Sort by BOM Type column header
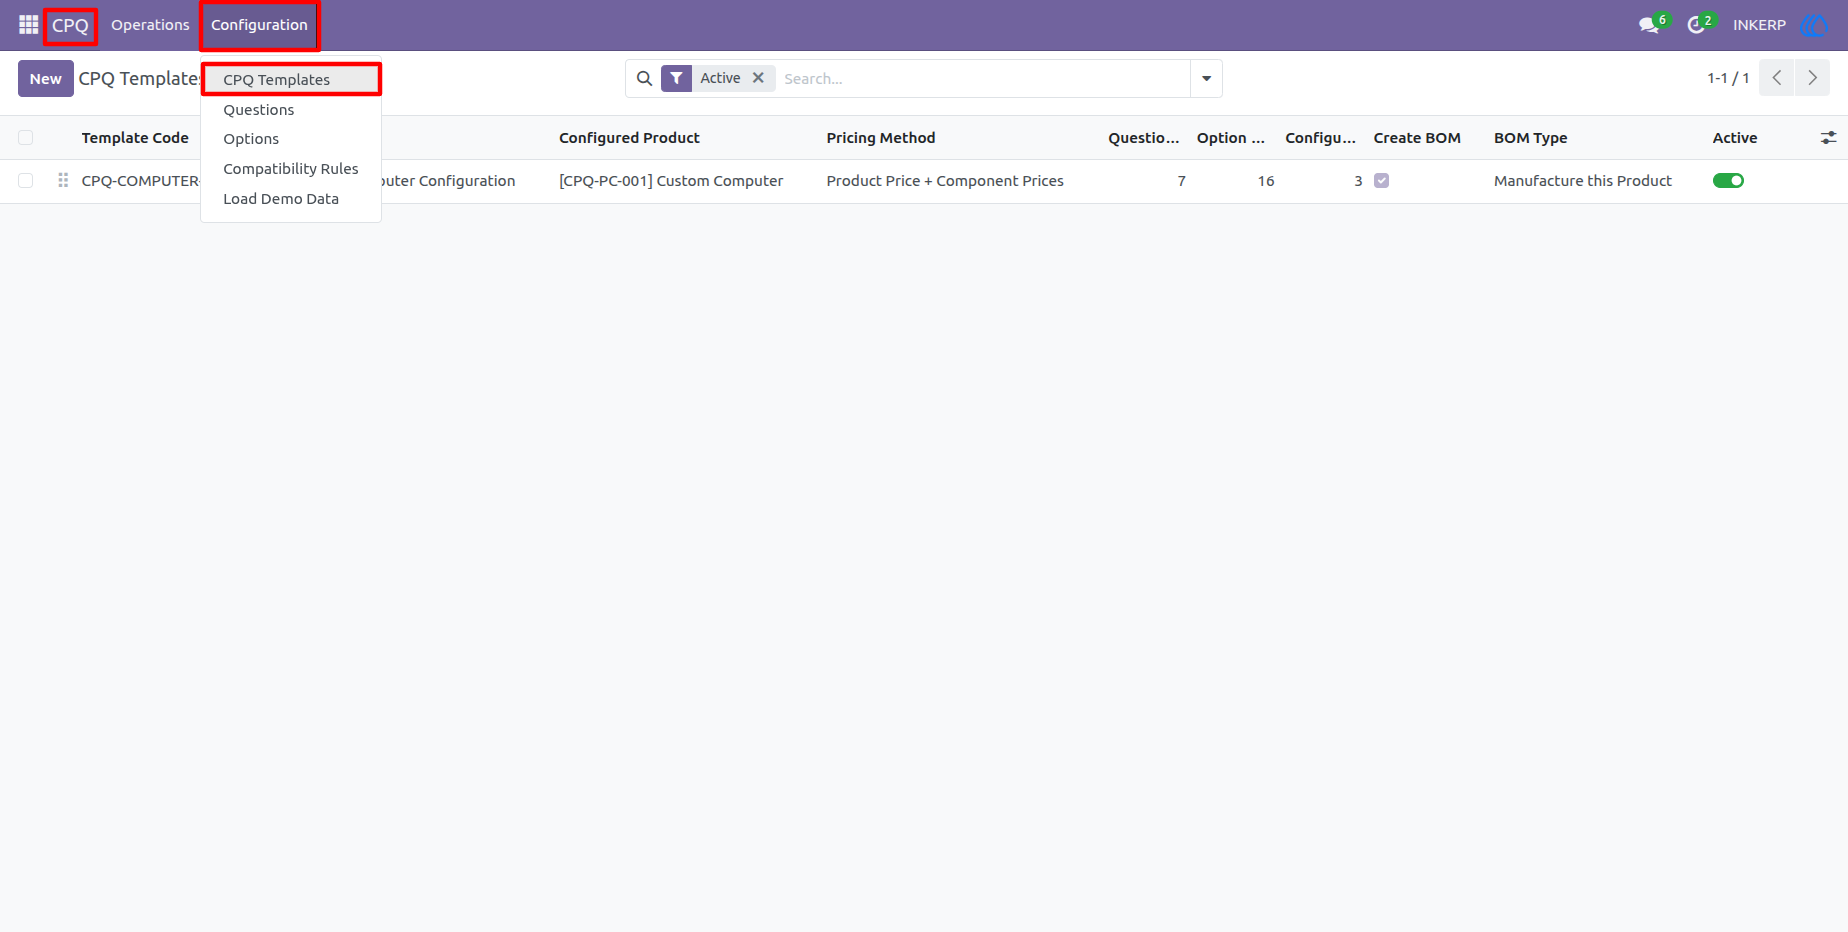Image resolution: width=1848 pixels, height=932 pixels. (1530, 138)
